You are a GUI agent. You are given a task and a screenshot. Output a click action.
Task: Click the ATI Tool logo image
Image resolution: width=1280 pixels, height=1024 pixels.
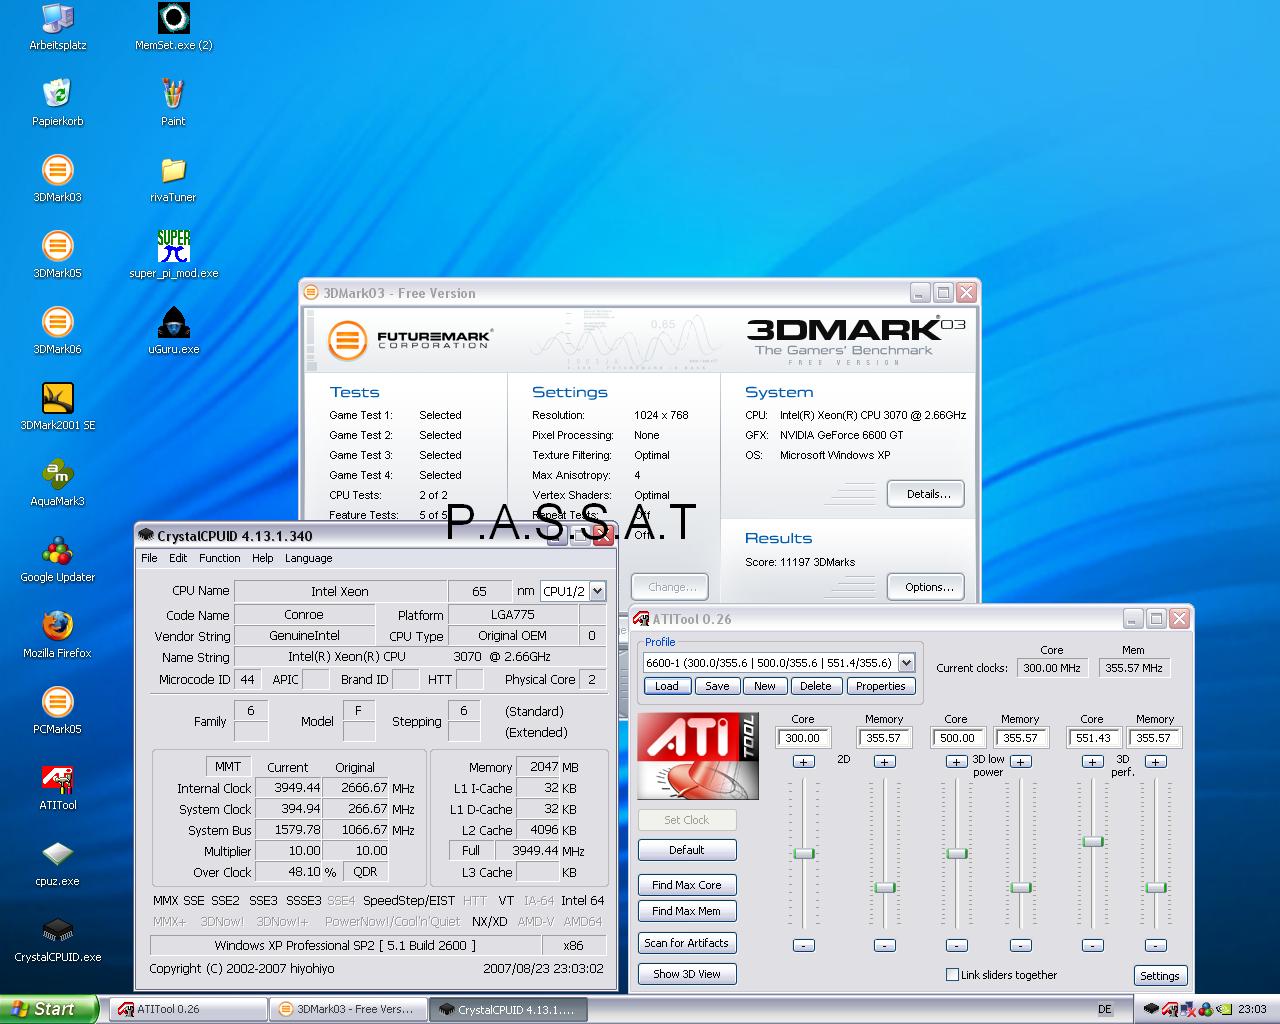click(x=698, y=756)
